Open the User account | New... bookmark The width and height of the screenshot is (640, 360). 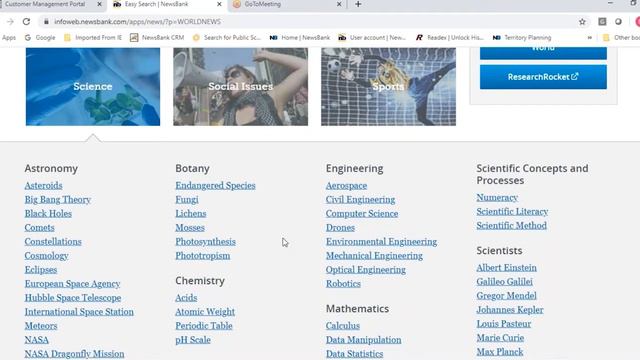pos(372,38)
